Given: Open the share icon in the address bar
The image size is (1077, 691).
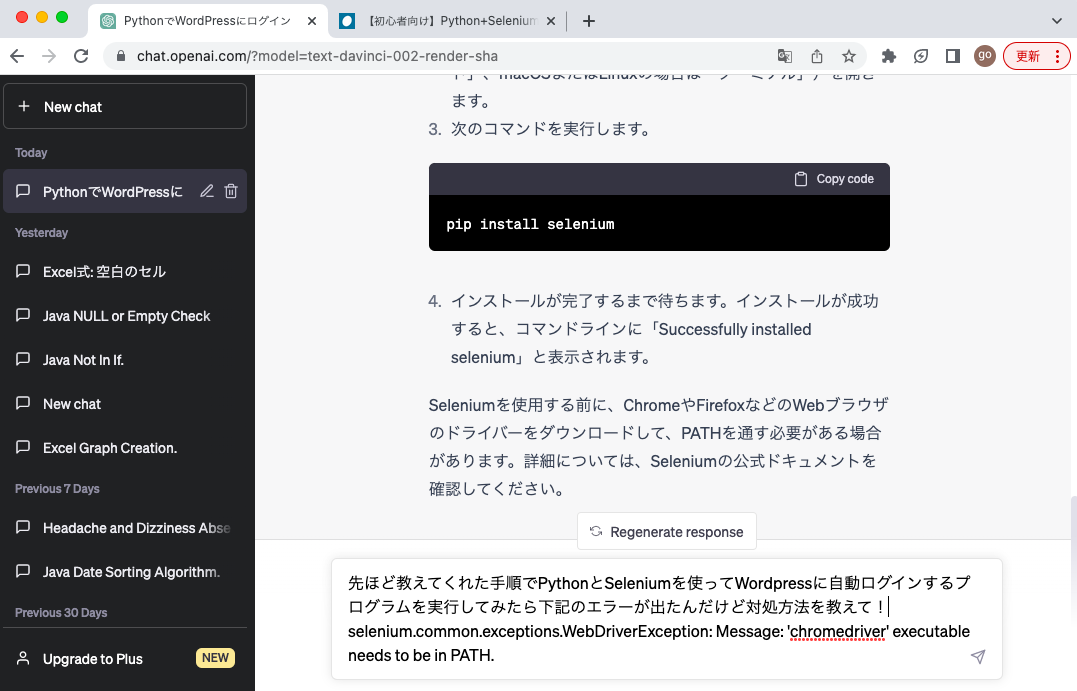Looking at the screenshot, I should pyautogui.click(x=816, y=56).
